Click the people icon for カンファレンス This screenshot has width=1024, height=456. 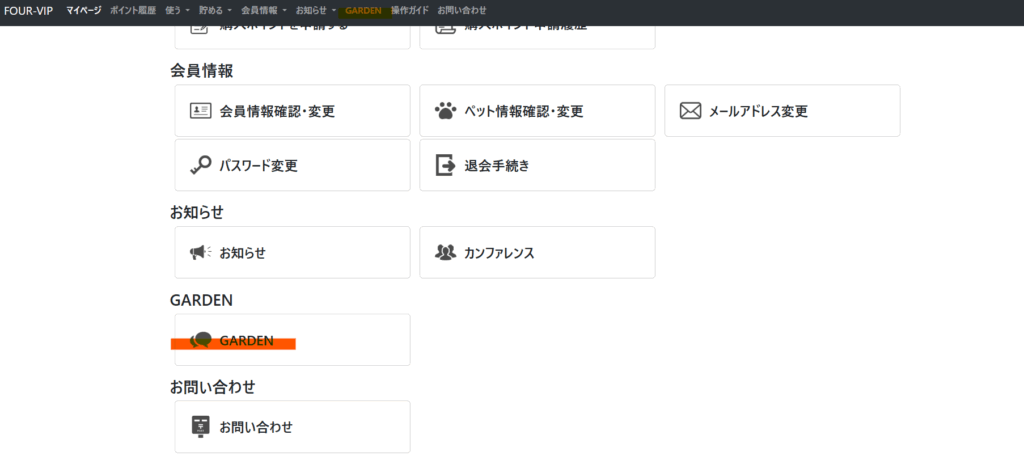[445, 252]
